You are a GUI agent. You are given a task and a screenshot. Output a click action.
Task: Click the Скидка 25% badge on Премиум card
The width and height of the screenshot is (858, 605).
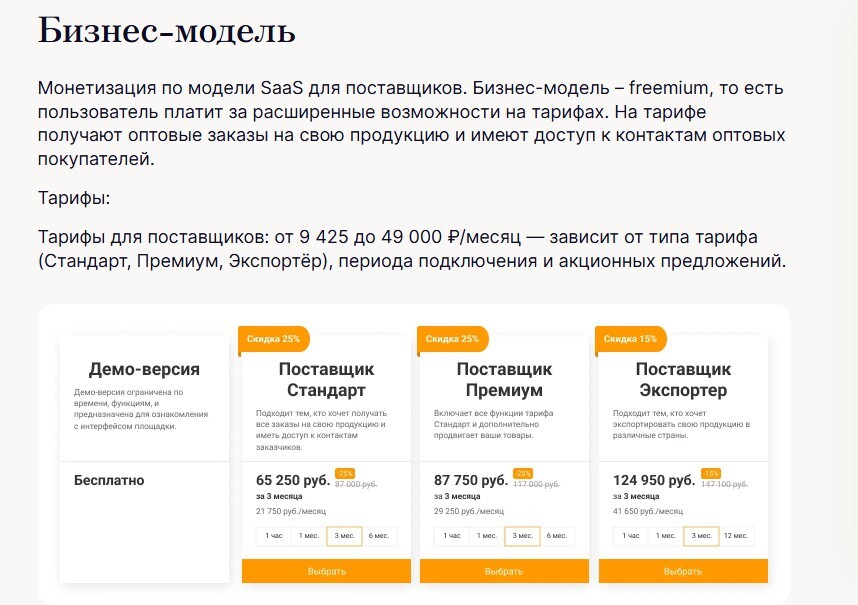pos(453,339)
